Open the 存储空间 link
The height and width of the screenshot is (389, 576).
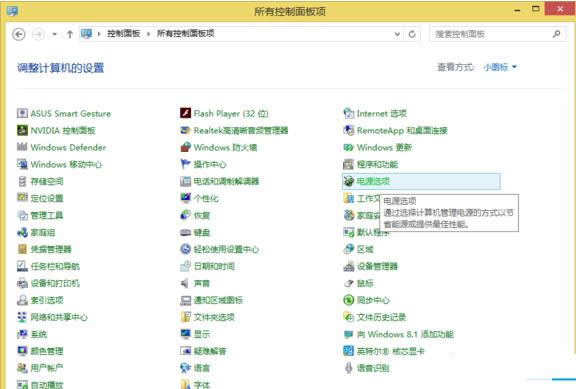point(47,181)
